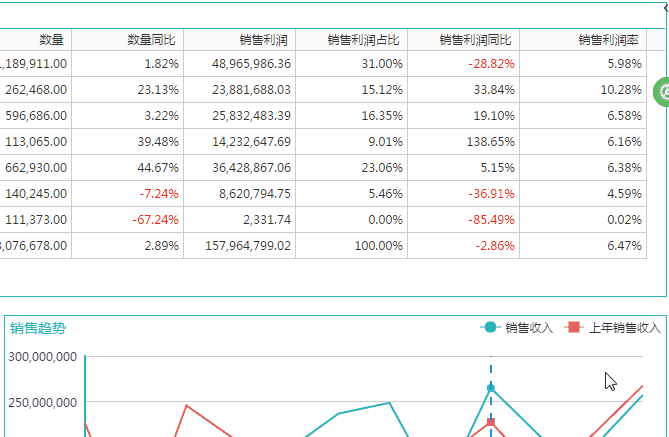Toggle the 销售收入 legend series
Viewport: 669px width, 437px height.
point(529,328)
